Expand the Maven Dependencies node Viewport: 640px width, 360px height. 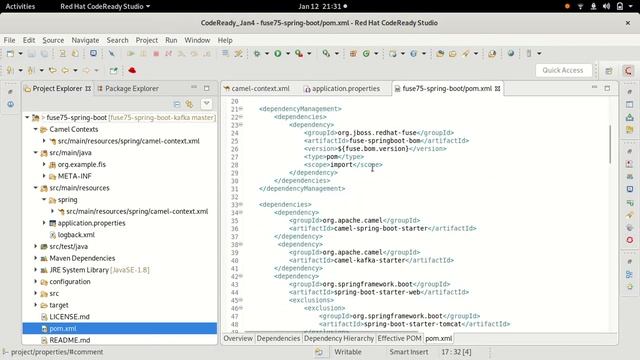pos(36,258)
